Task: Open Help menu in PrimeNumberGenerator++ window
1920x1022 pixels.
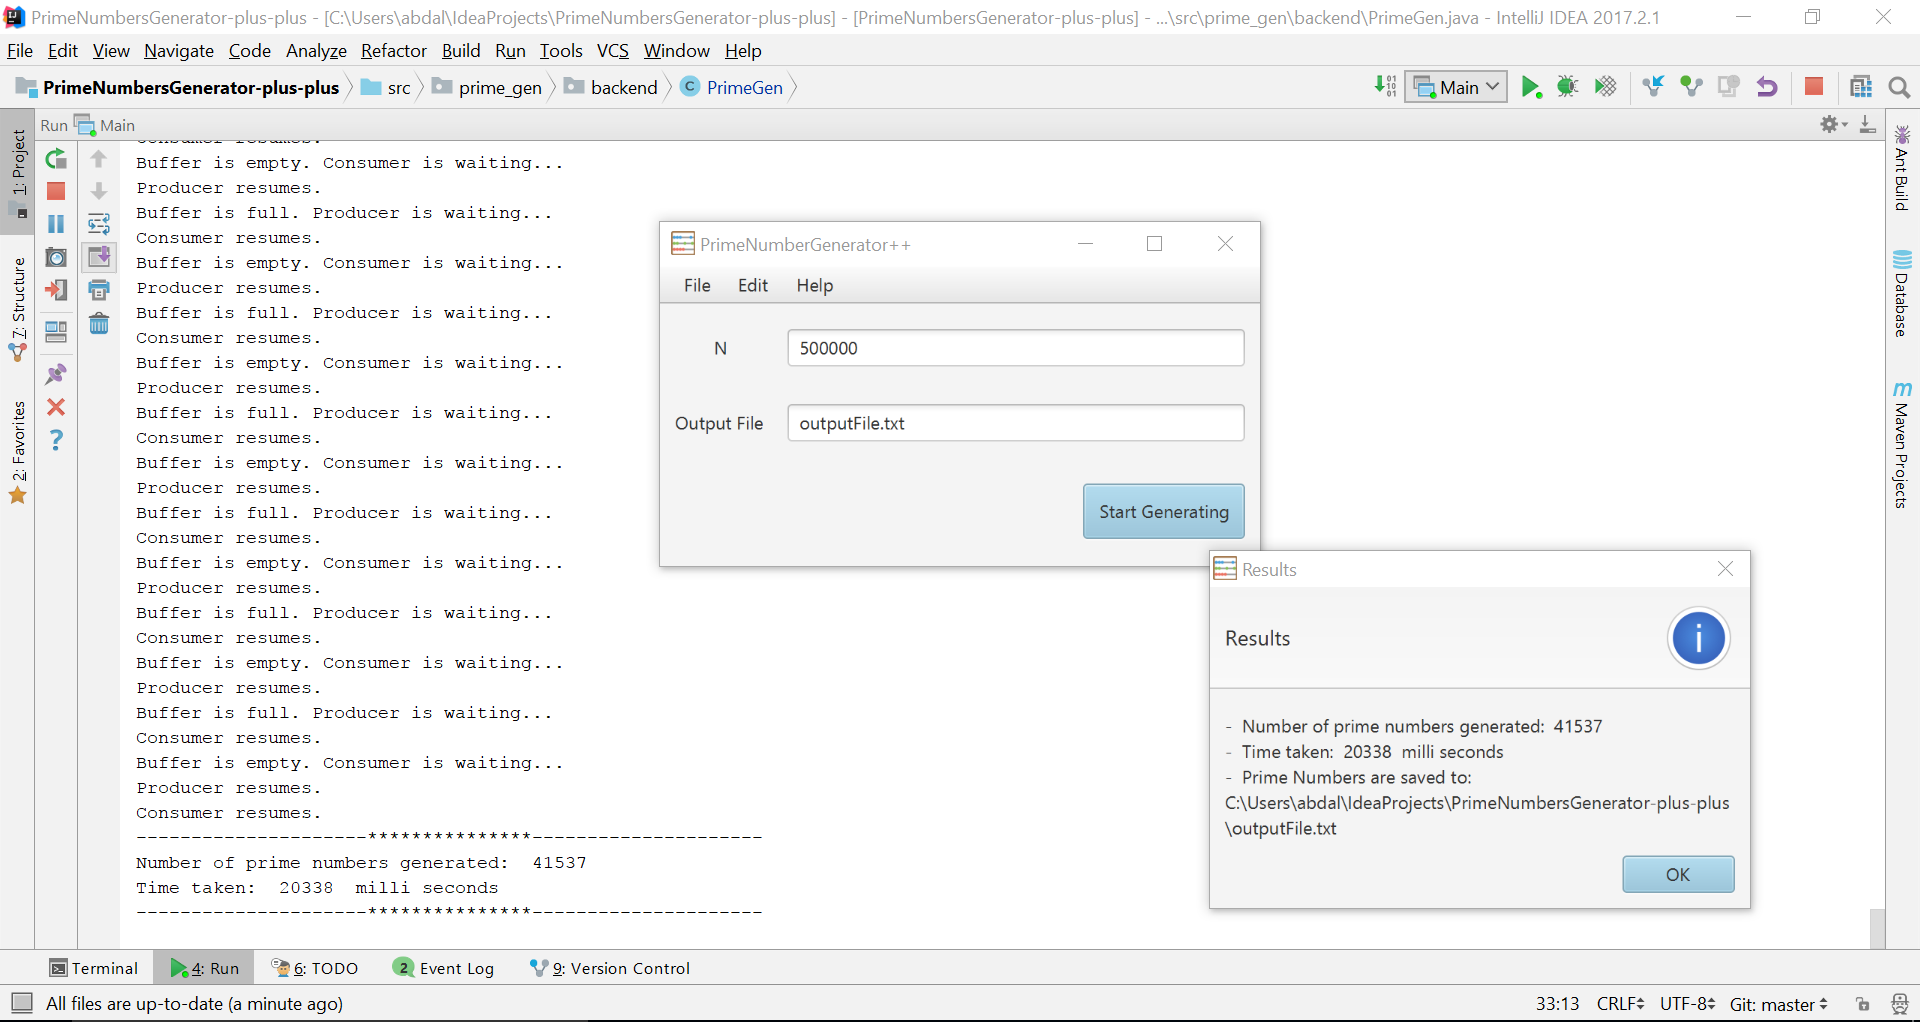Action: (x=815, y=286)
